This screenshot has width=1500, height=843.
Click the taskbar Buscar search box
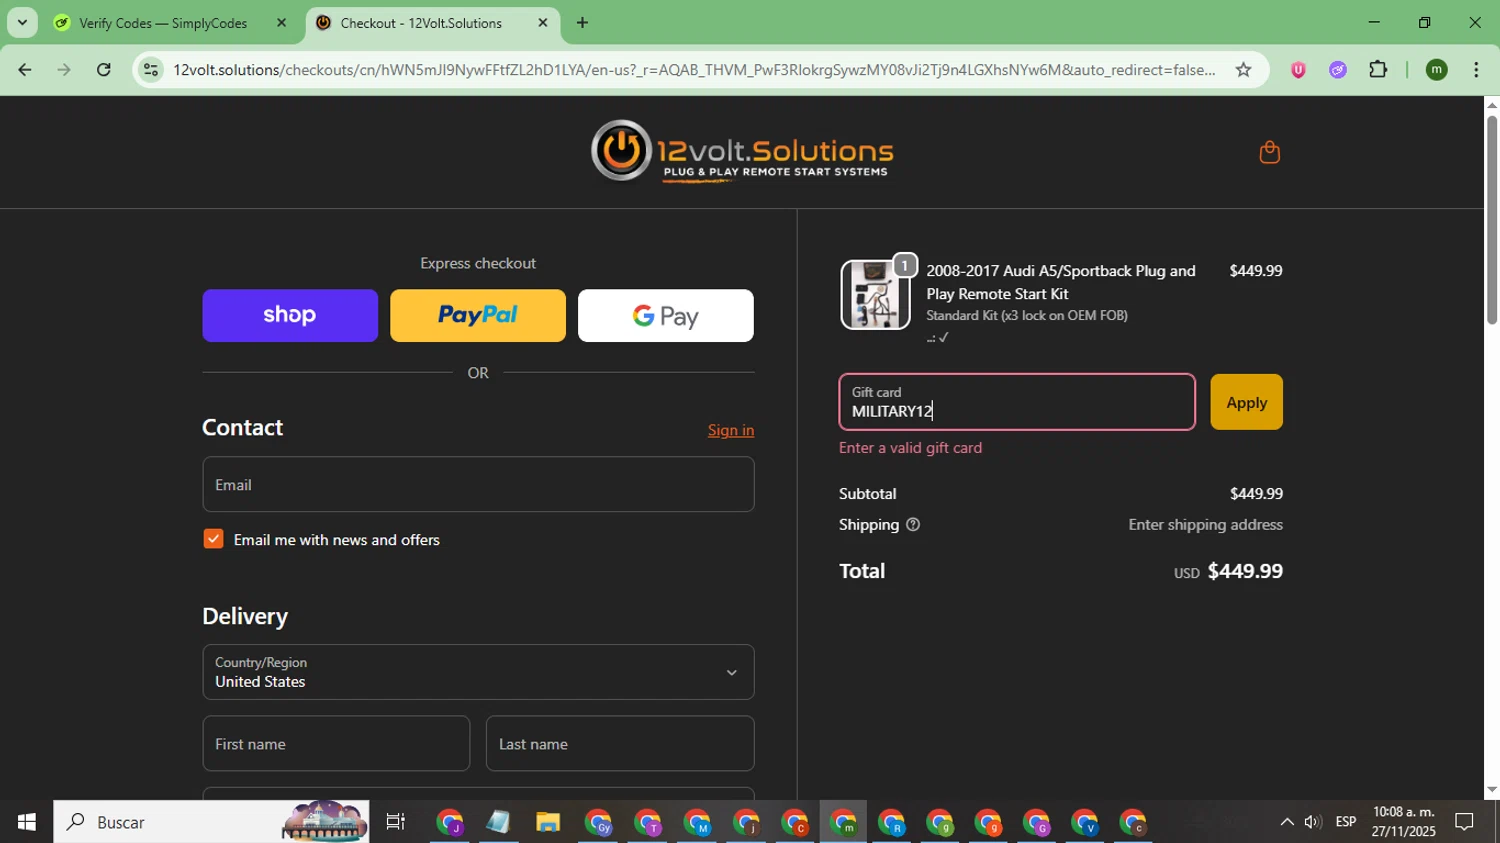coord(211,822)
